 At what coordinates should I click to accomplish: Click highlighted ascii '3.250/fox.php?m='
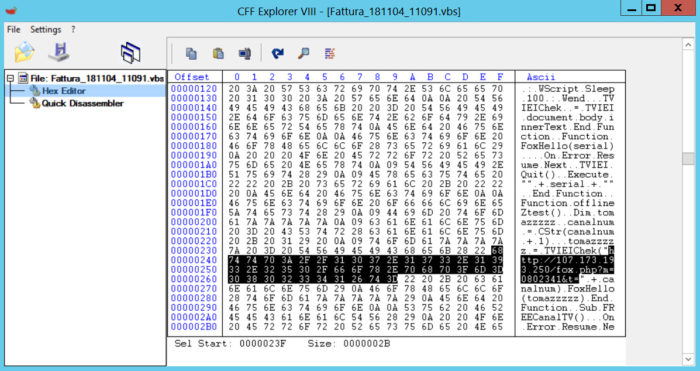click(567, 270)
